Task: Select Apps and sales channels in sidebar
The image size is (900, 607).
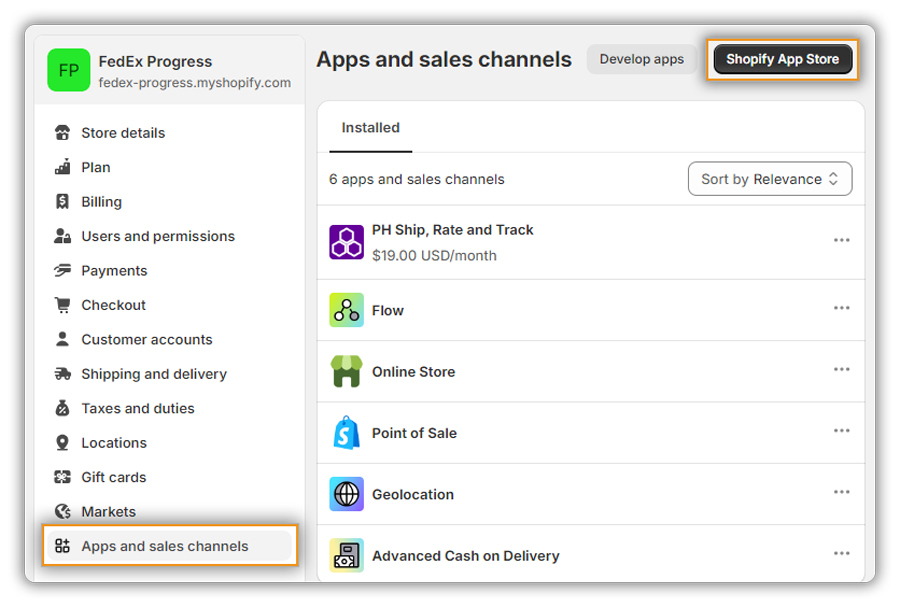Action: pyautogui.click(x=170, y=546)
